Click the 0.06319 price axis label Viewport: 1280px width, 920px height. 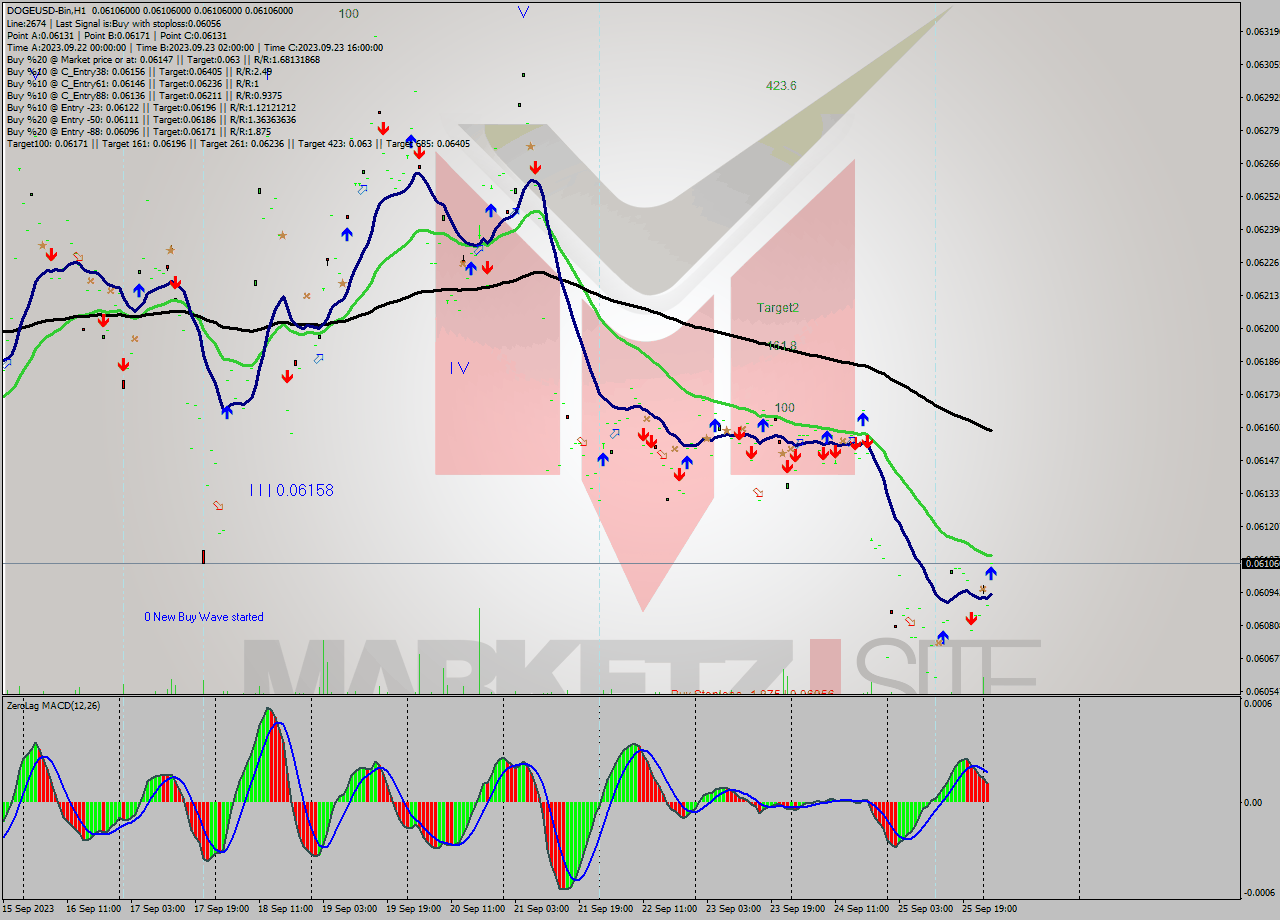coord(1263,31)
